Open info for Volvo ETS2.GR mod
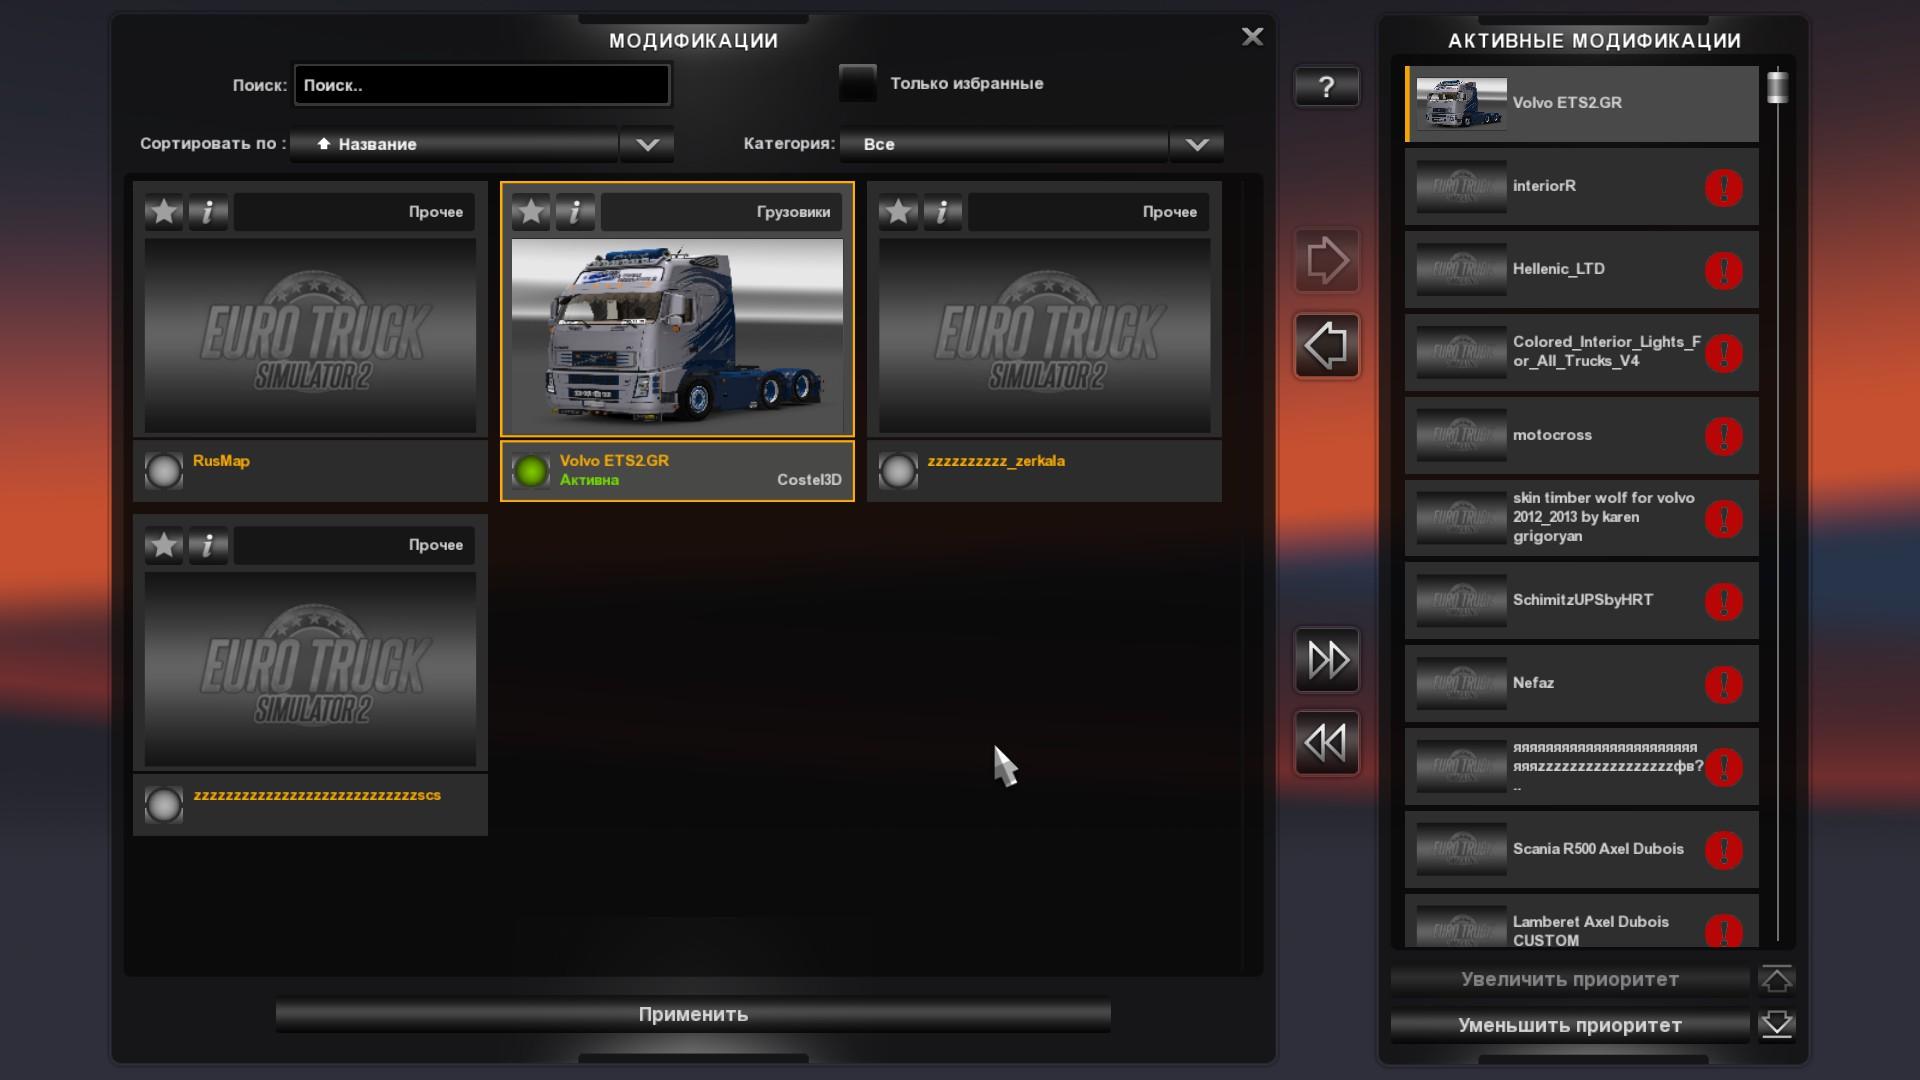The width and height of the screenshot is (1920, 1080). click(575, 212)
